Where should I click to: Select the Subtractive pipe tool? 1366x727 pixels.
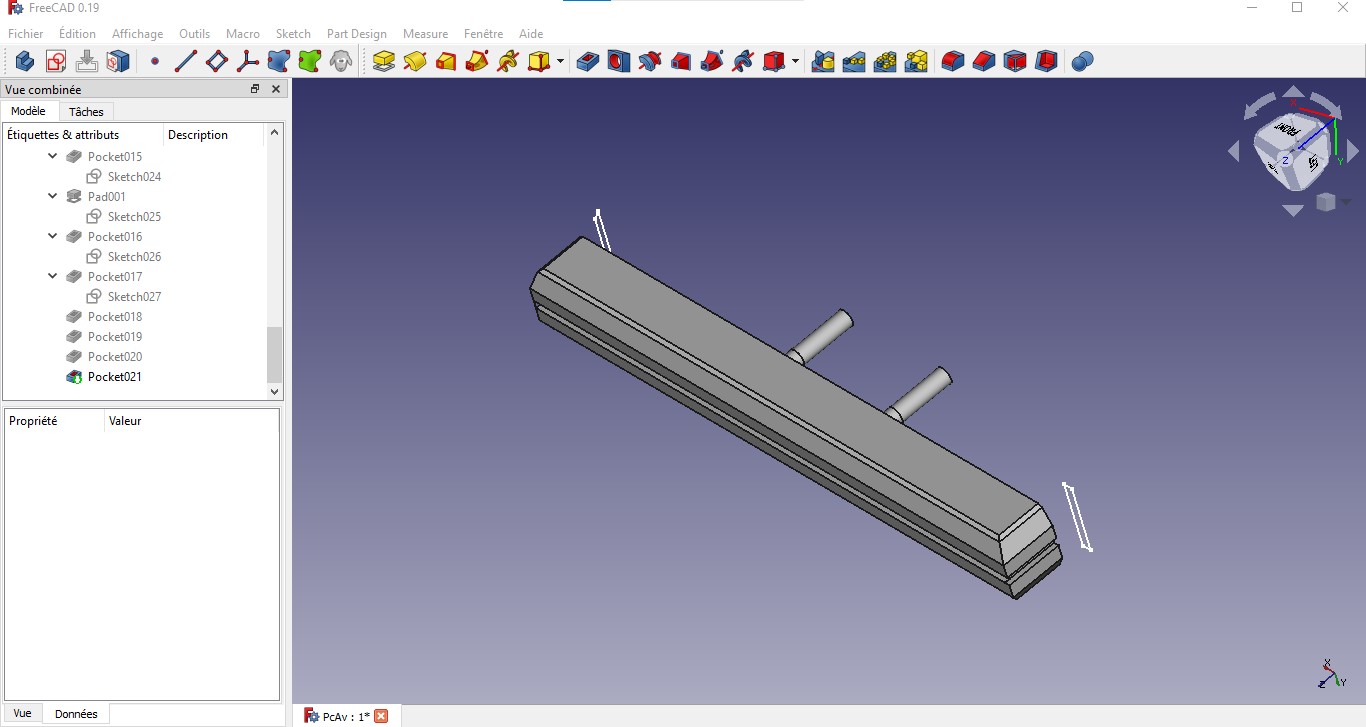pos(712,62)
